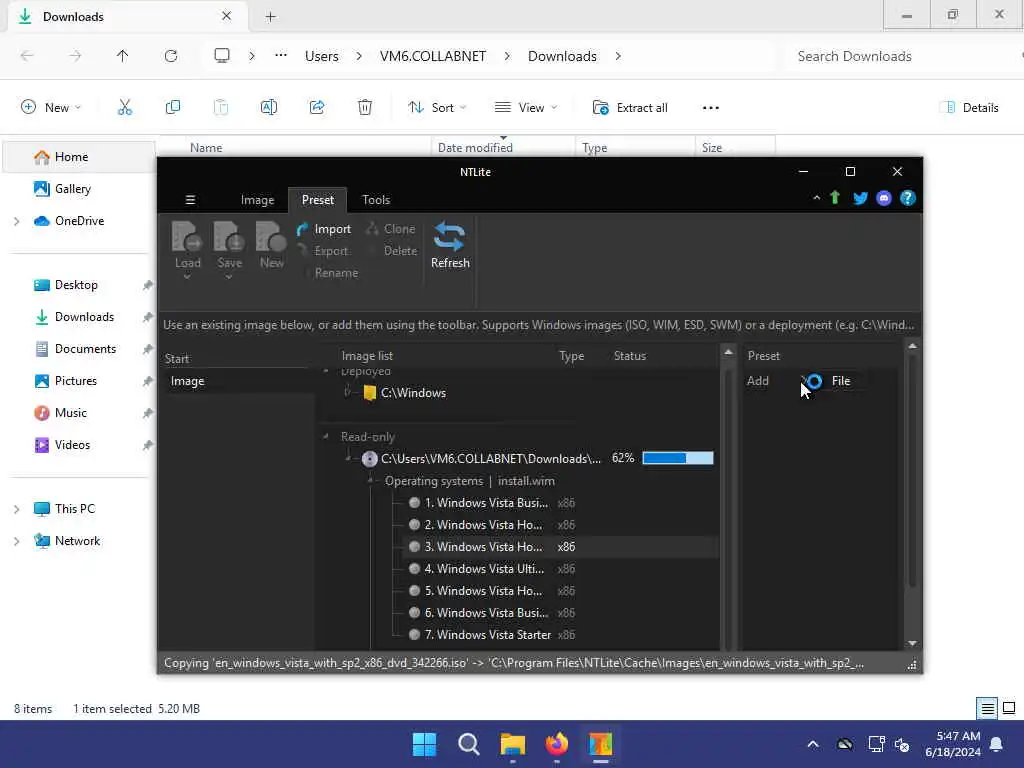Toggle the Details pane in File Explorer
Viewport: 1024px width, 768px height.
[x=969, y=108]
